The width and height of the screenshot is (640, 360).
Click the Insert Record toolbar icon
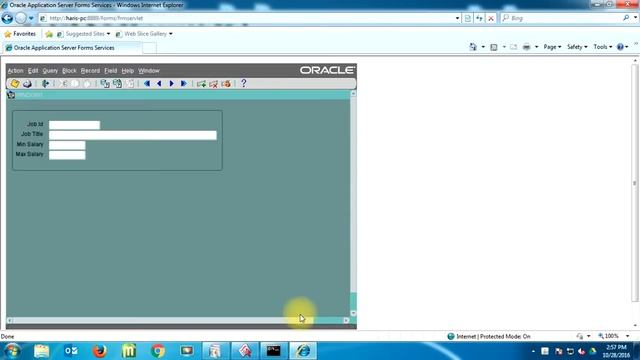point(201,84)
